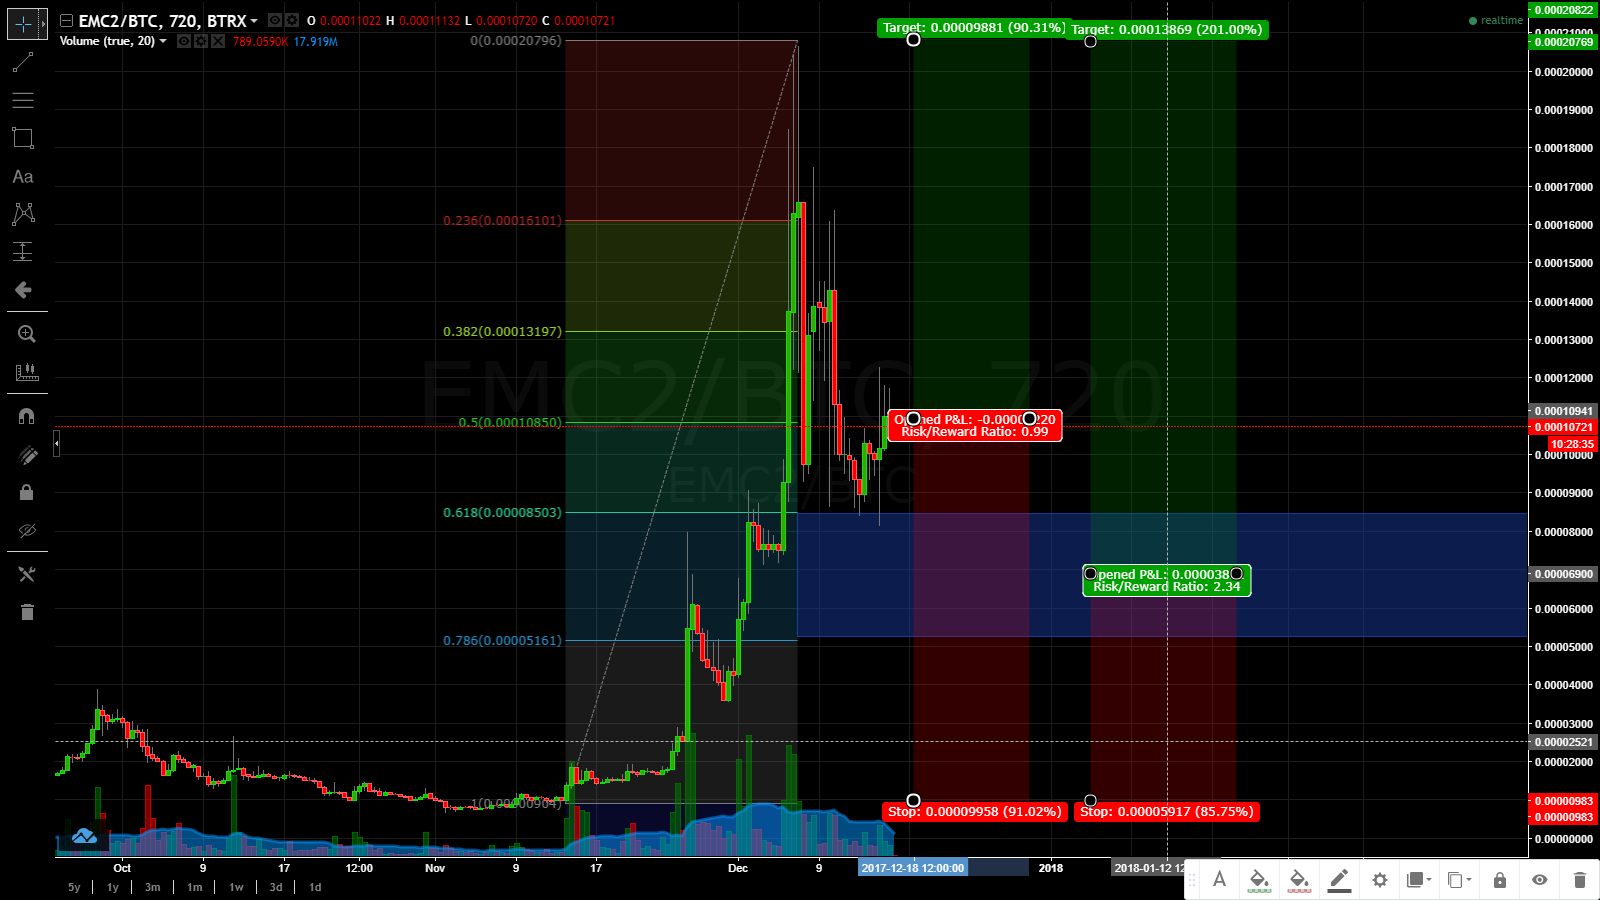Click the 0.382(0.00013197) Fibonacci label
Screen dimensions: 1600x900
click(503, 332)
